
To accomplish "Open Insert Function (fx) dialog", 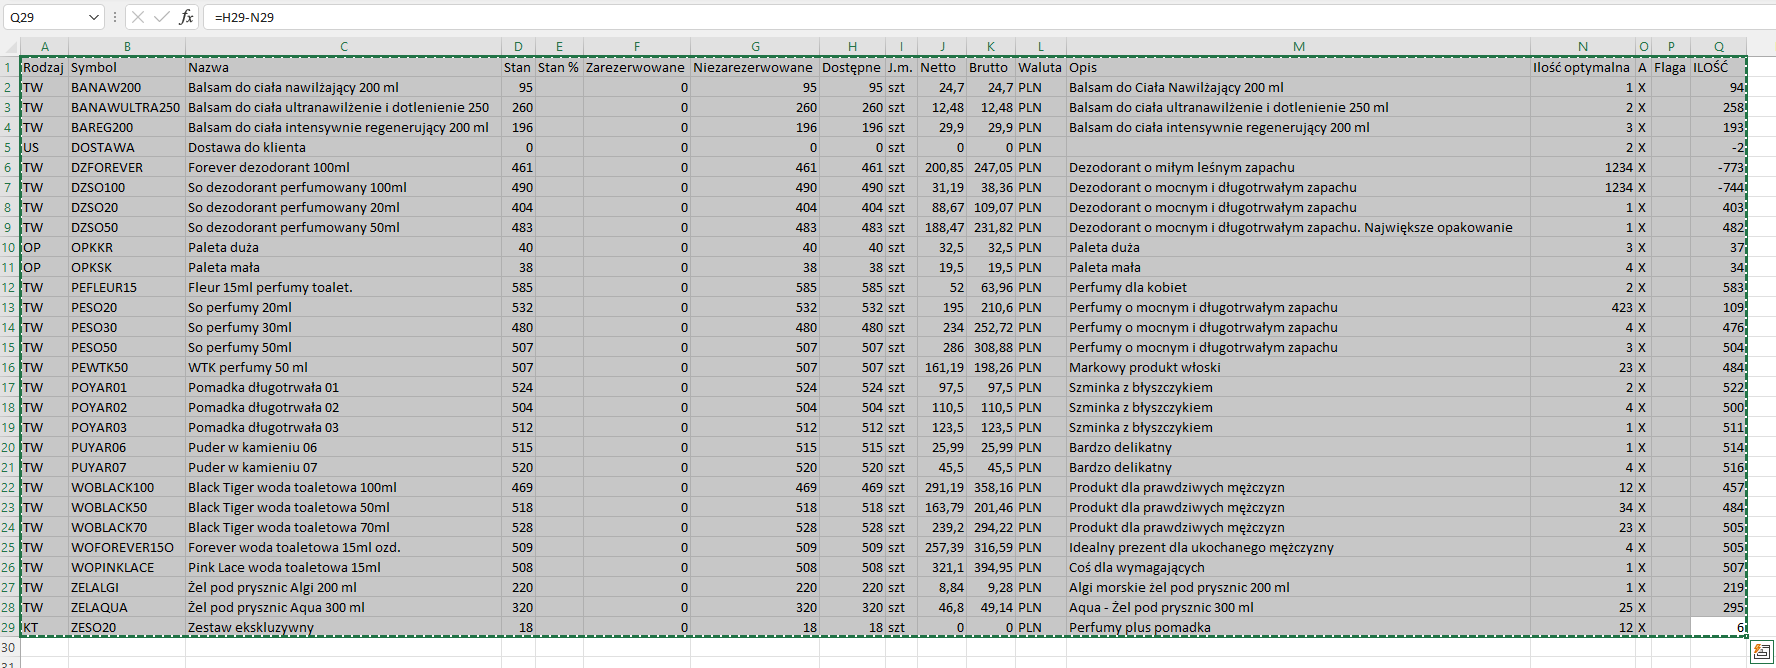I will coord(187,17).
